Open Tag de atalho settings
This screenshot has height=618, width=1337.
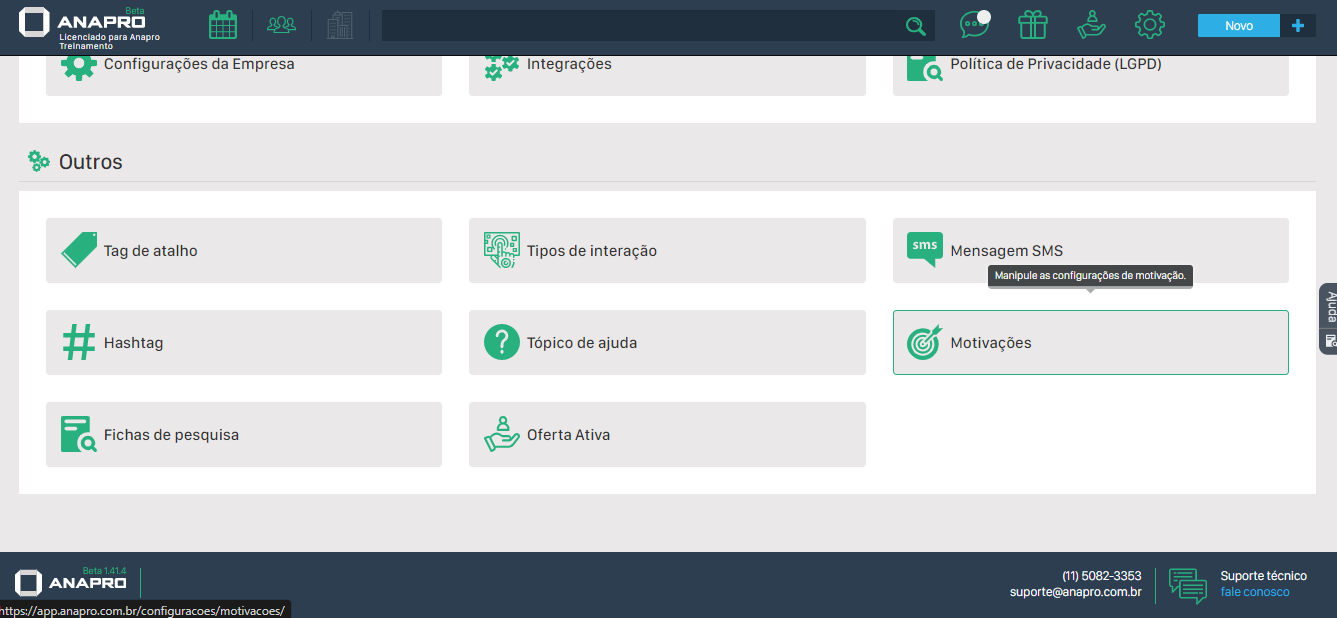(x=243, y=251)
